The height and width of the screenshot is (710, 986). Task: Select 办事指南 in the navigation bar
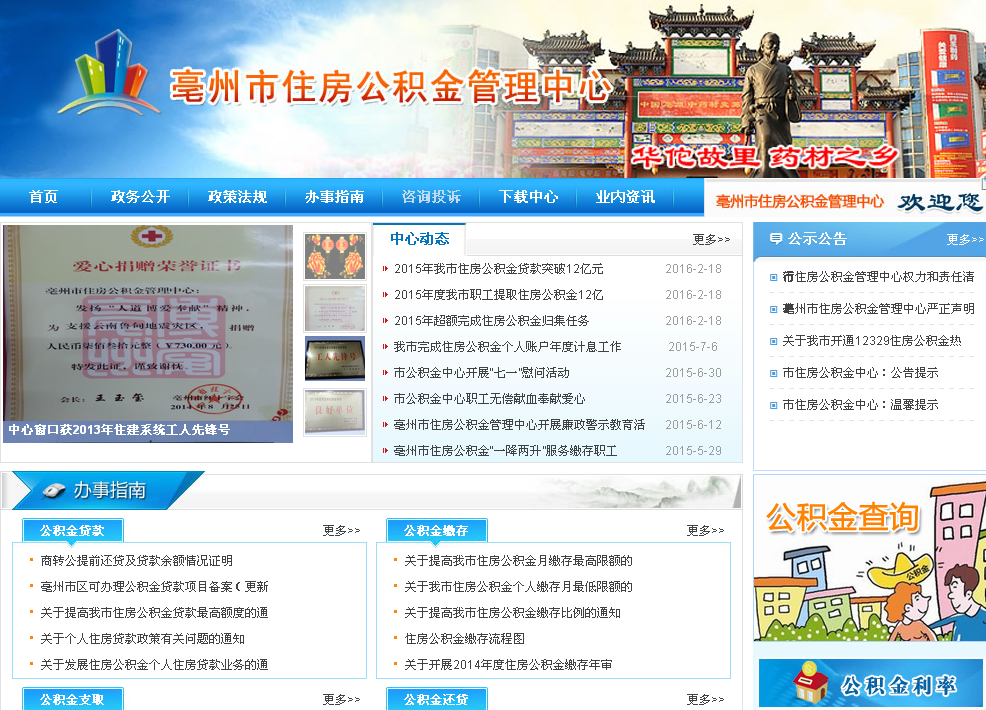335,197
